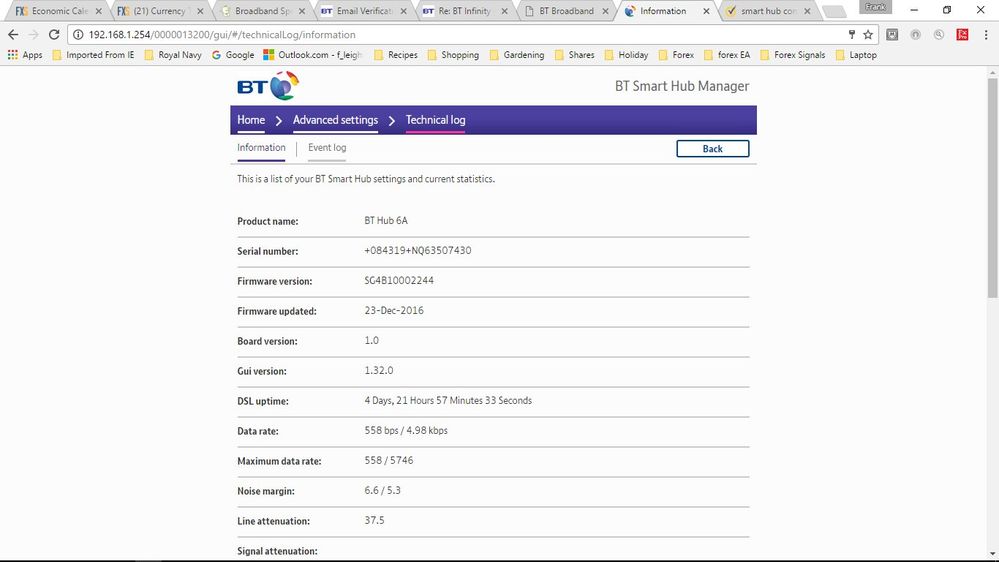Open the Recipes bookmark folder
The height and width of the screenshot is (562, 999).
pos(396,55)
